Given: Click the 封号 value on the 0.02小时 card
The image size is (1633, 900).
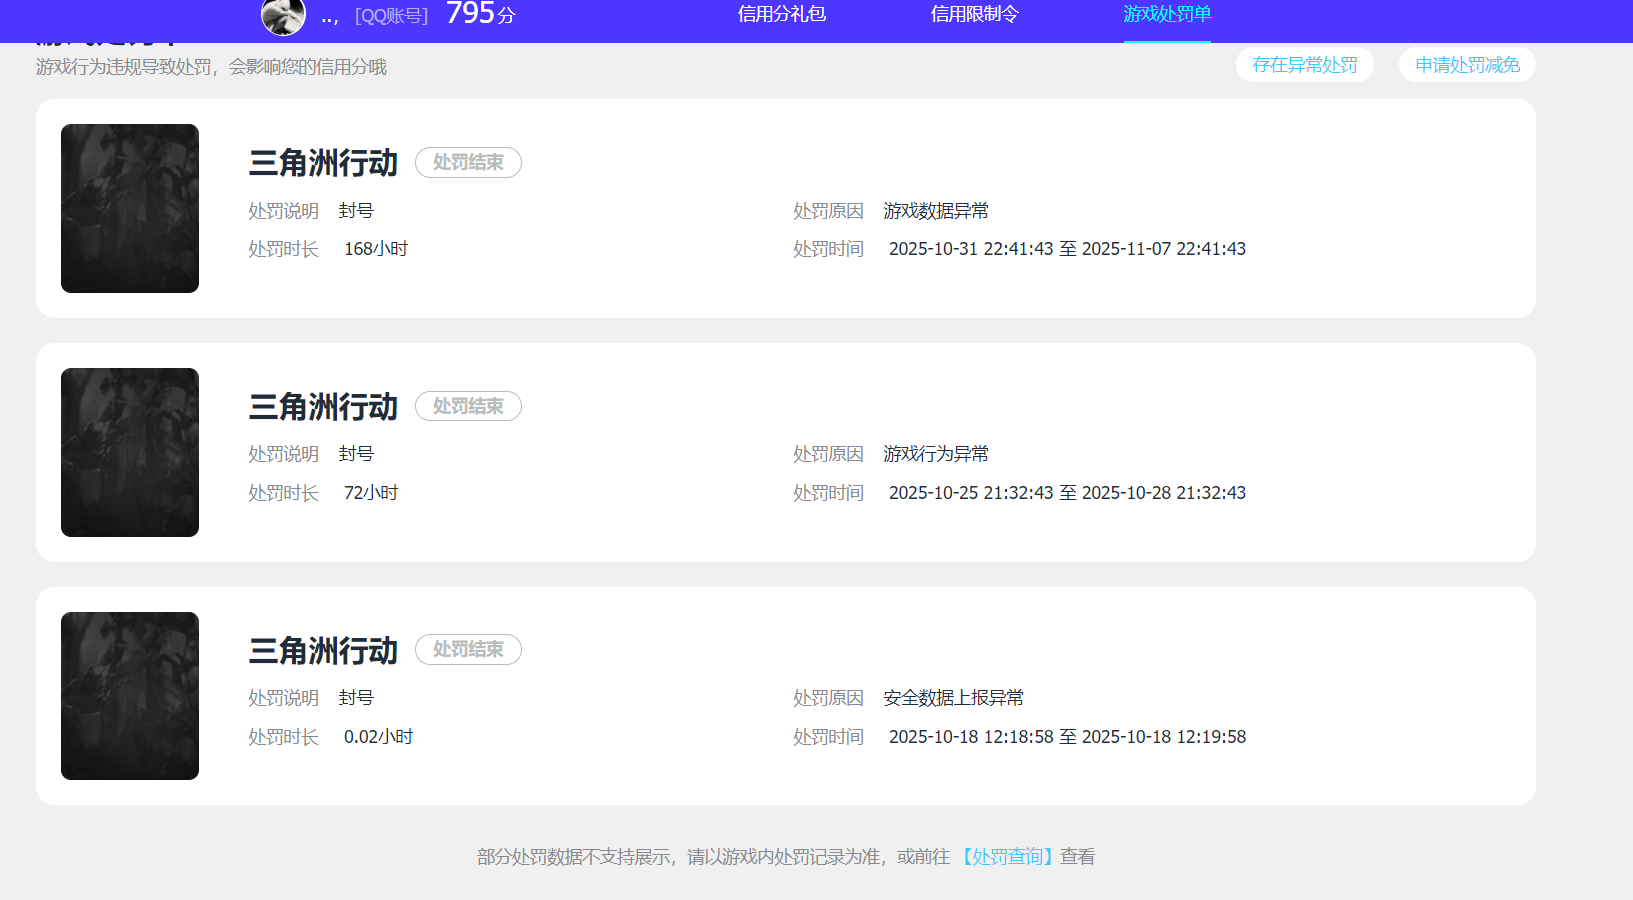Looking at the screenshot, I should click(x=356, y=698).
